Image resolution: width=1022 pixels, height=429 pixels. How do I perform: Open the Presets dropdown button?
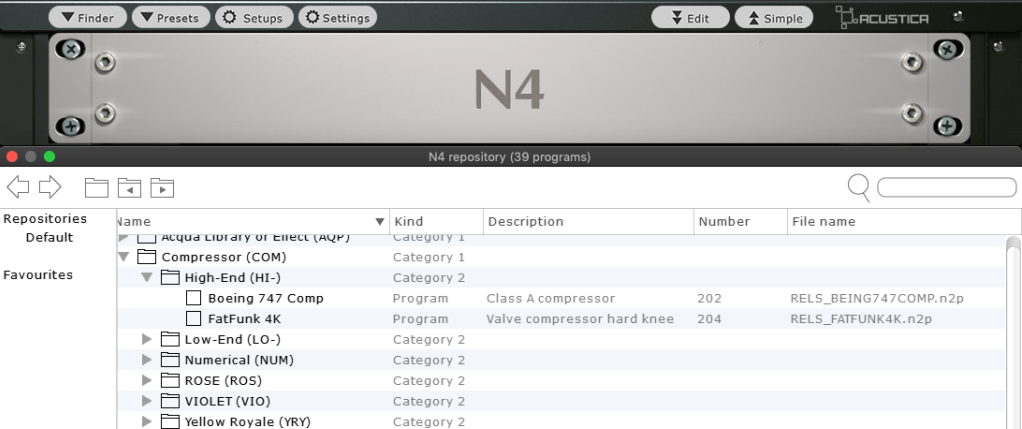[x=171, y=18]
